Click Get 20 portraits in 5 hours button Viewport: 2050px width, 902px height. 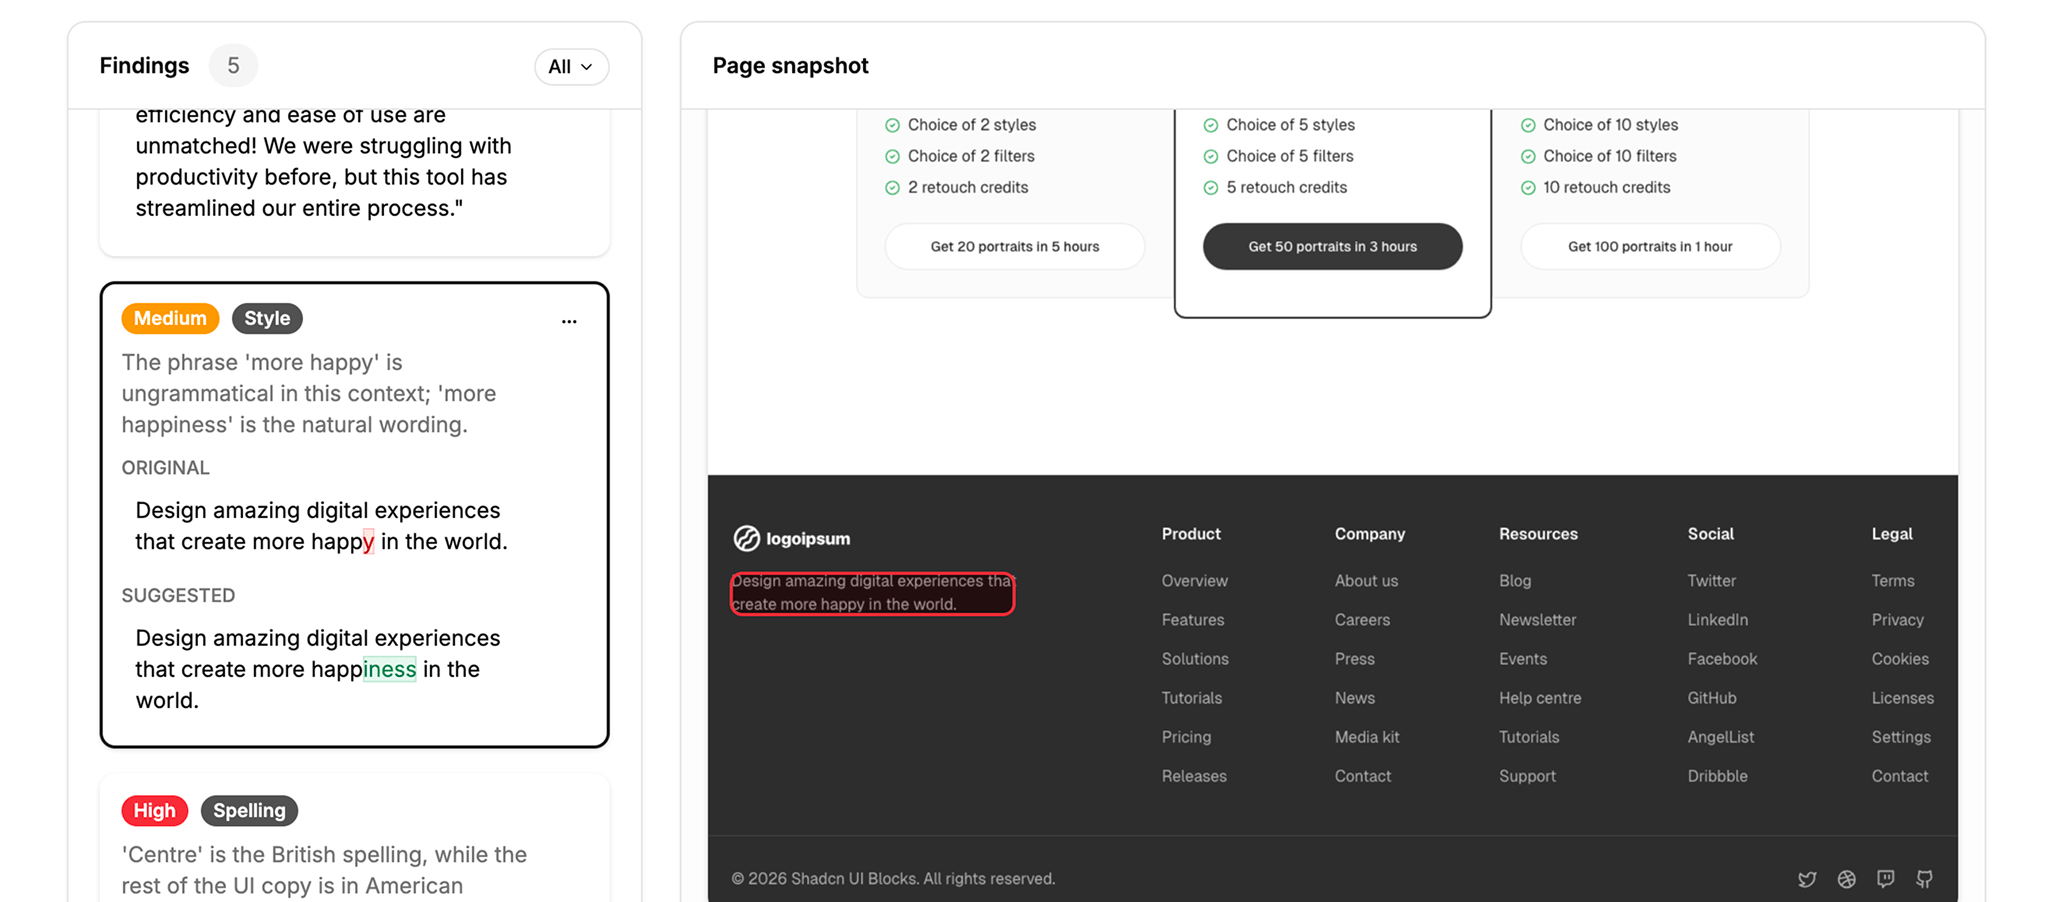[1014, 246]
